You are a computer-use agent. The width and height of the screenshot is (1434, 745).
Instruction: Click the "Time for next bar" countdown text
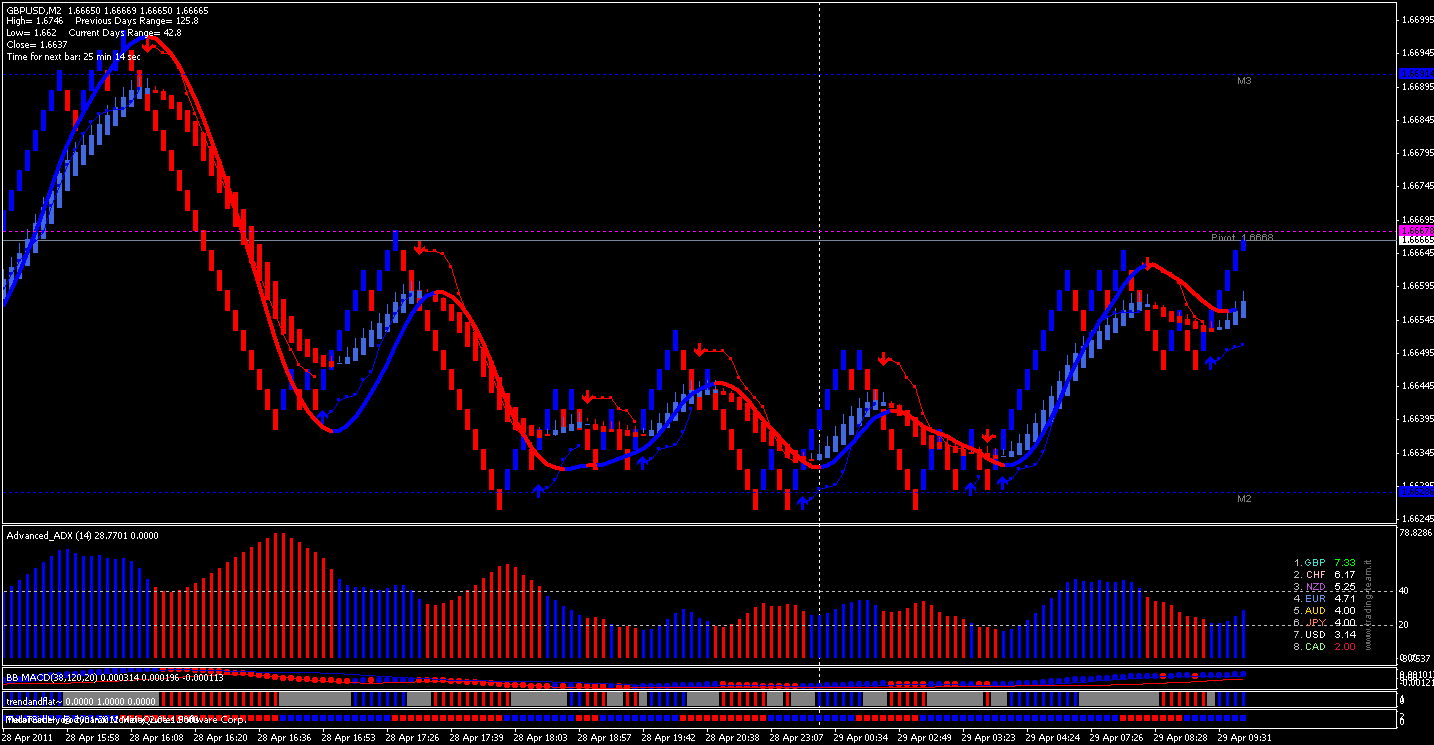click(73, 57)
